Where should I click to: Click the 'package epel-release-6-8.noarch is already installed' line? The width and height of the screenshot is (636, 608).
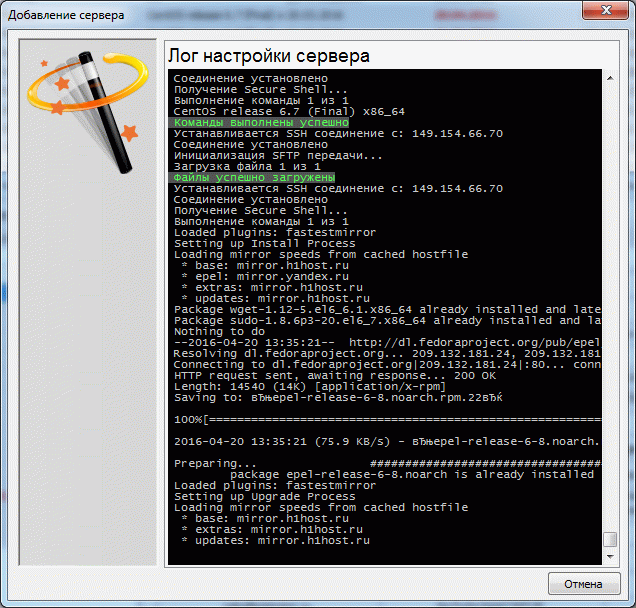pyautogui.click(x=412, y=475)
